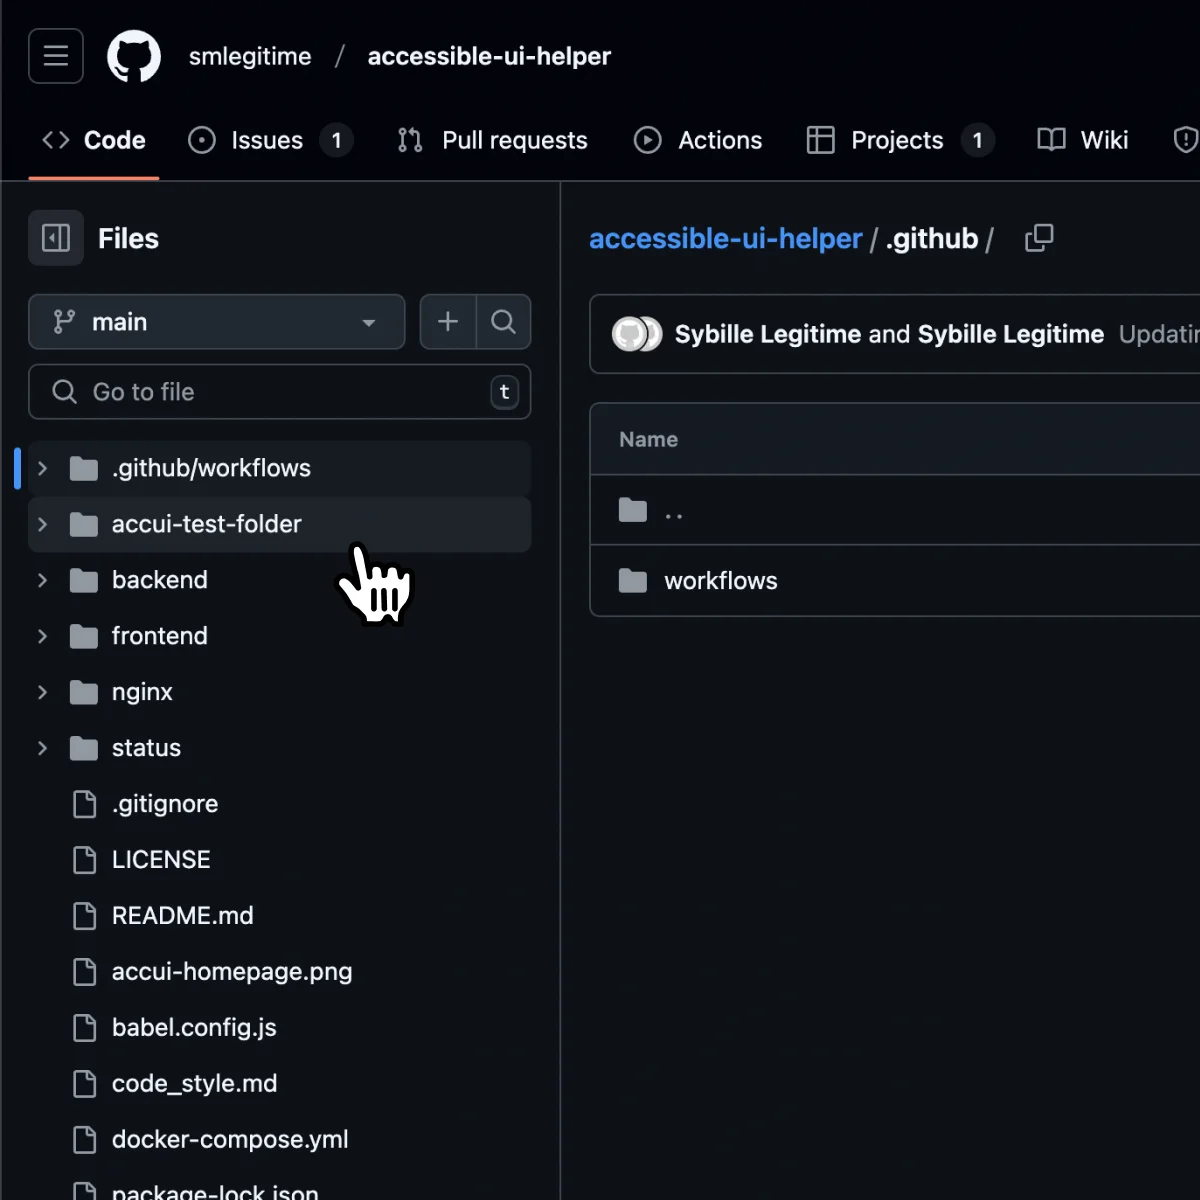
Task: Click the Name column header
Action: (648, 439)
